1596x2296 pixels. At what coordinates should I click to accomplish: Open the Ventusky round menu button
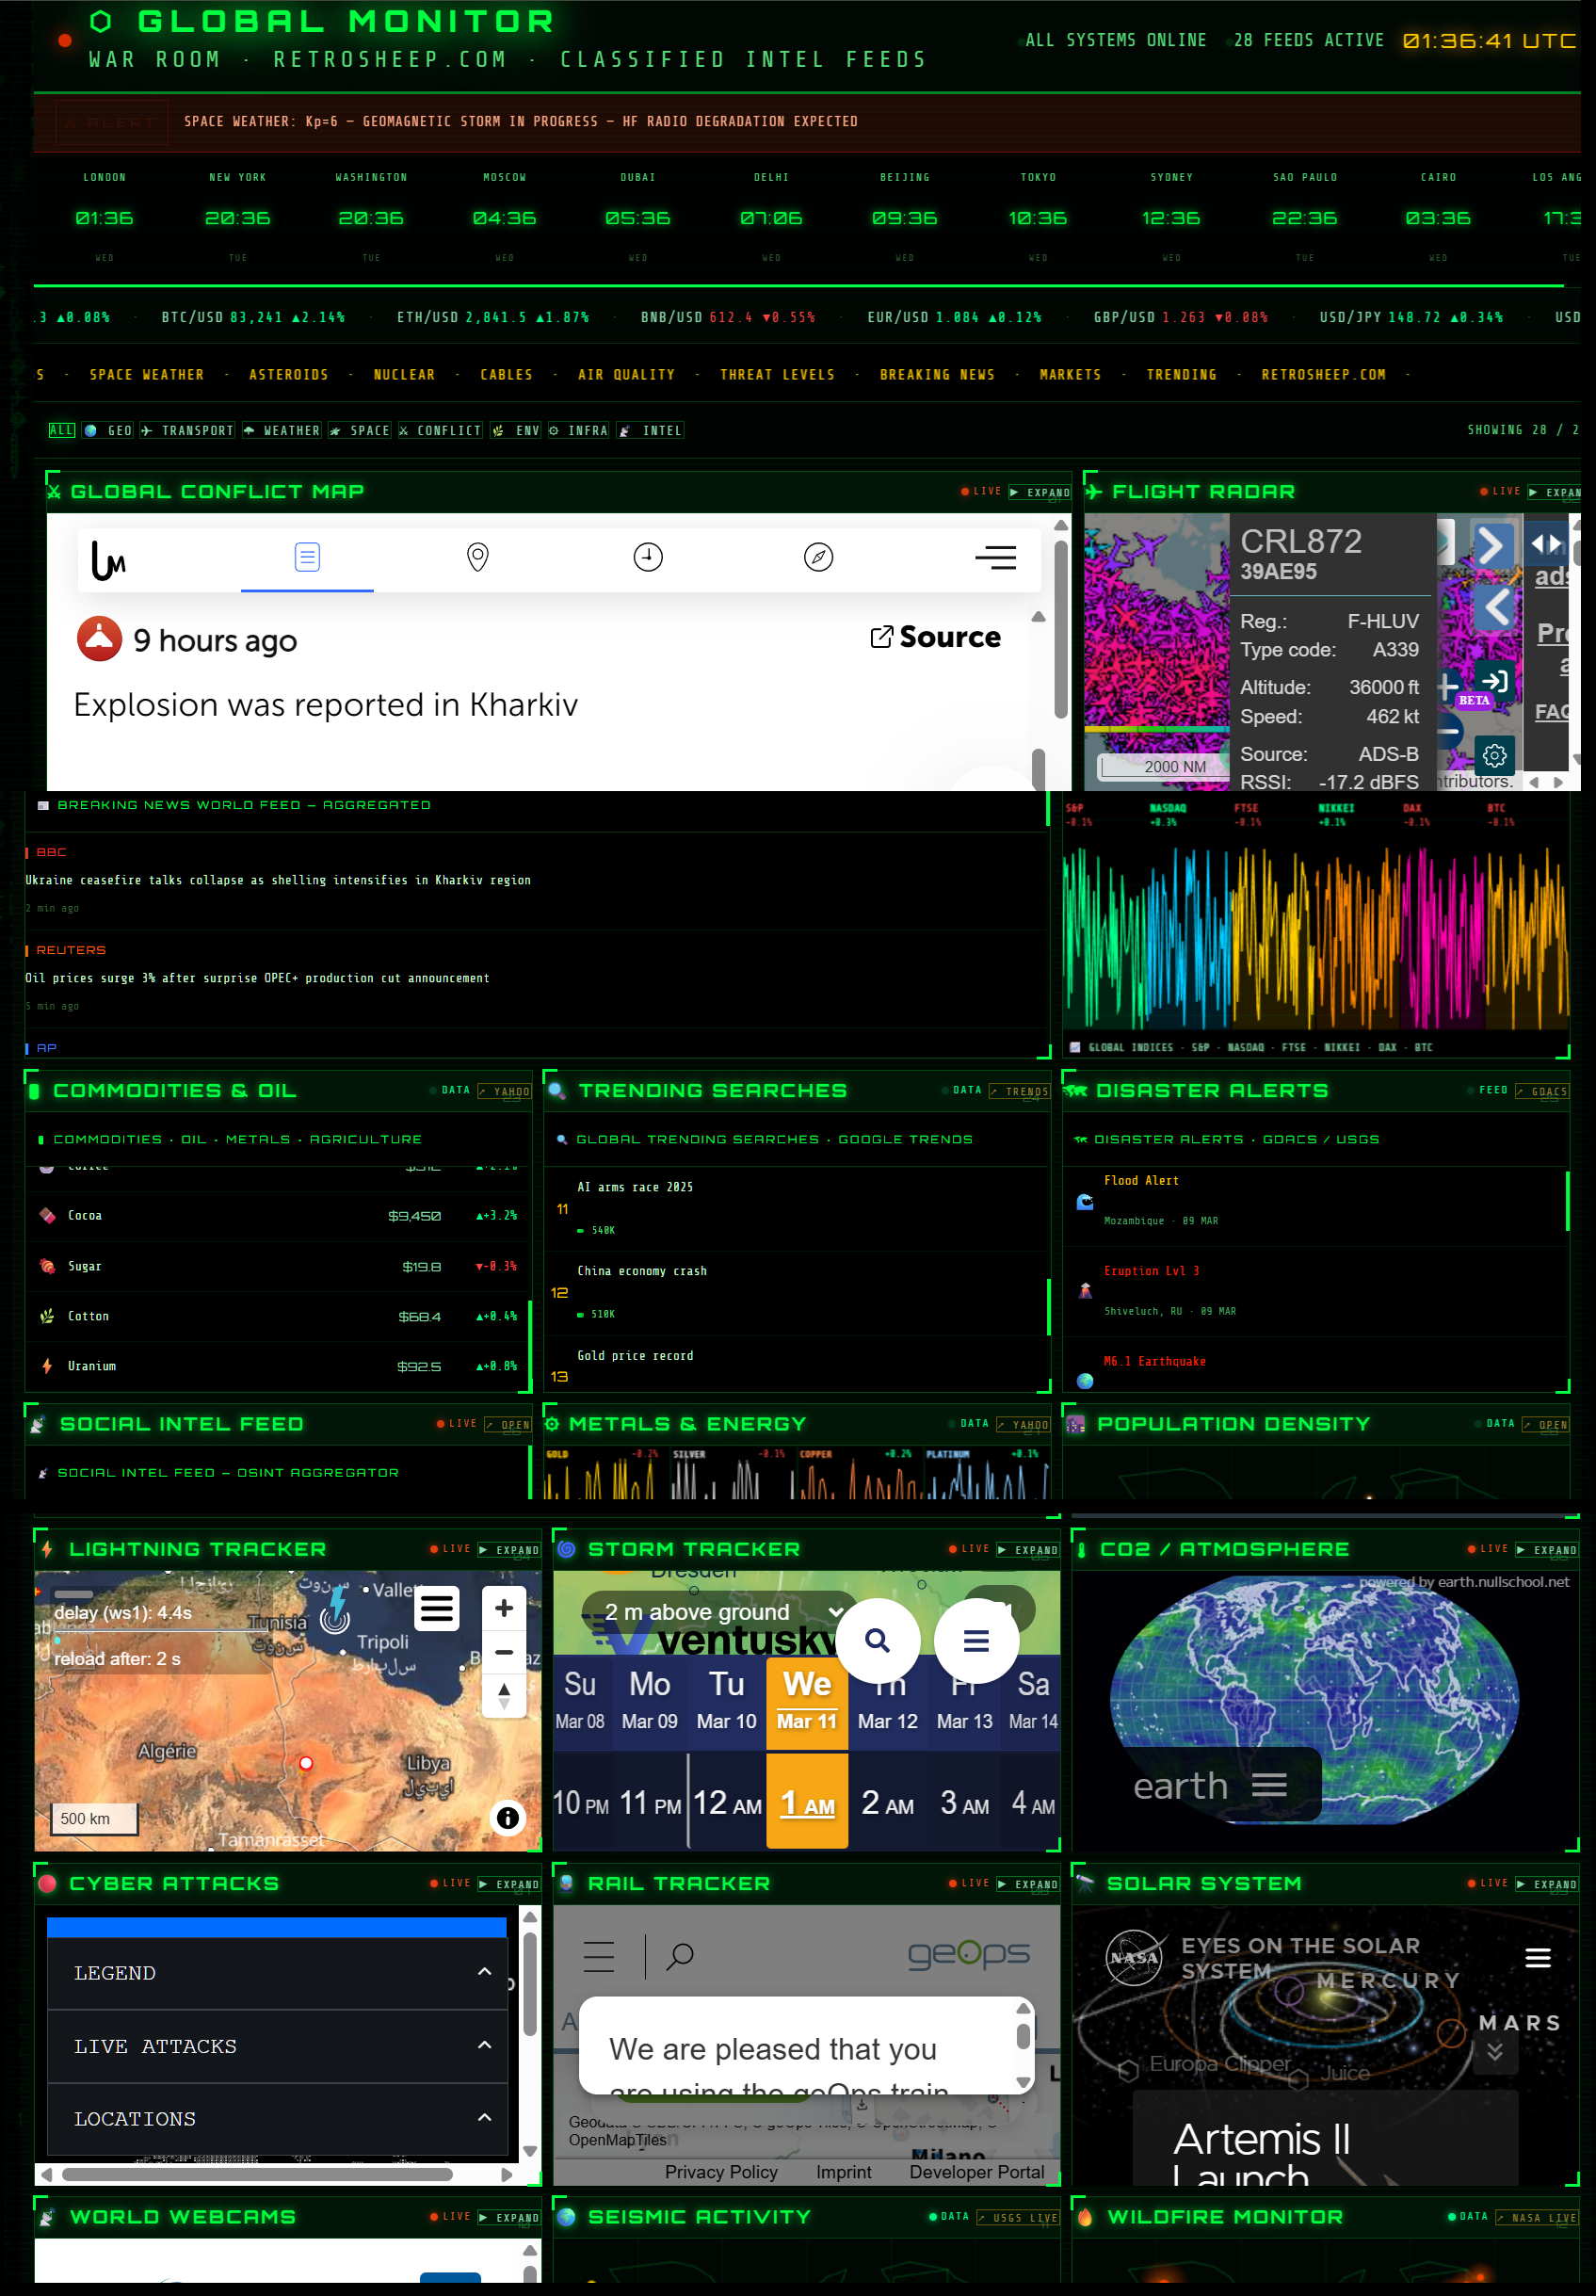[x=976, y=1640]
